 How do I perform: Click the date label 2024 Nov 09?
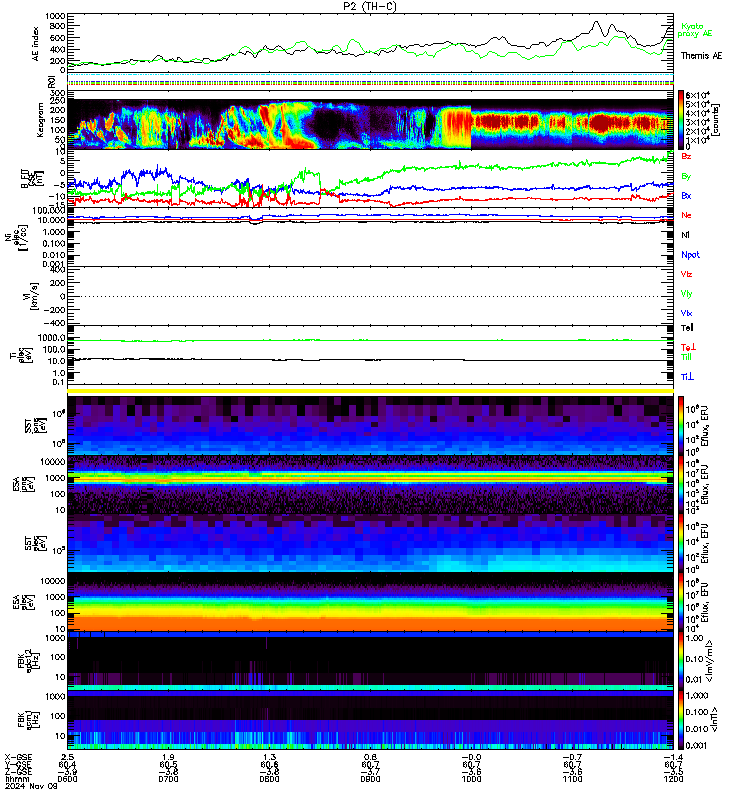click(x=31, y=786)
